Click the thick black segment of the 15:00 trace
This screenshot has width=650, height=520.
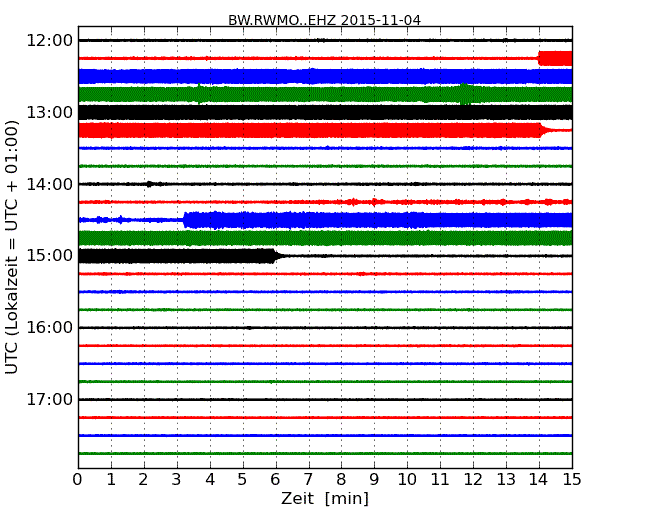[x=176, y=256]
